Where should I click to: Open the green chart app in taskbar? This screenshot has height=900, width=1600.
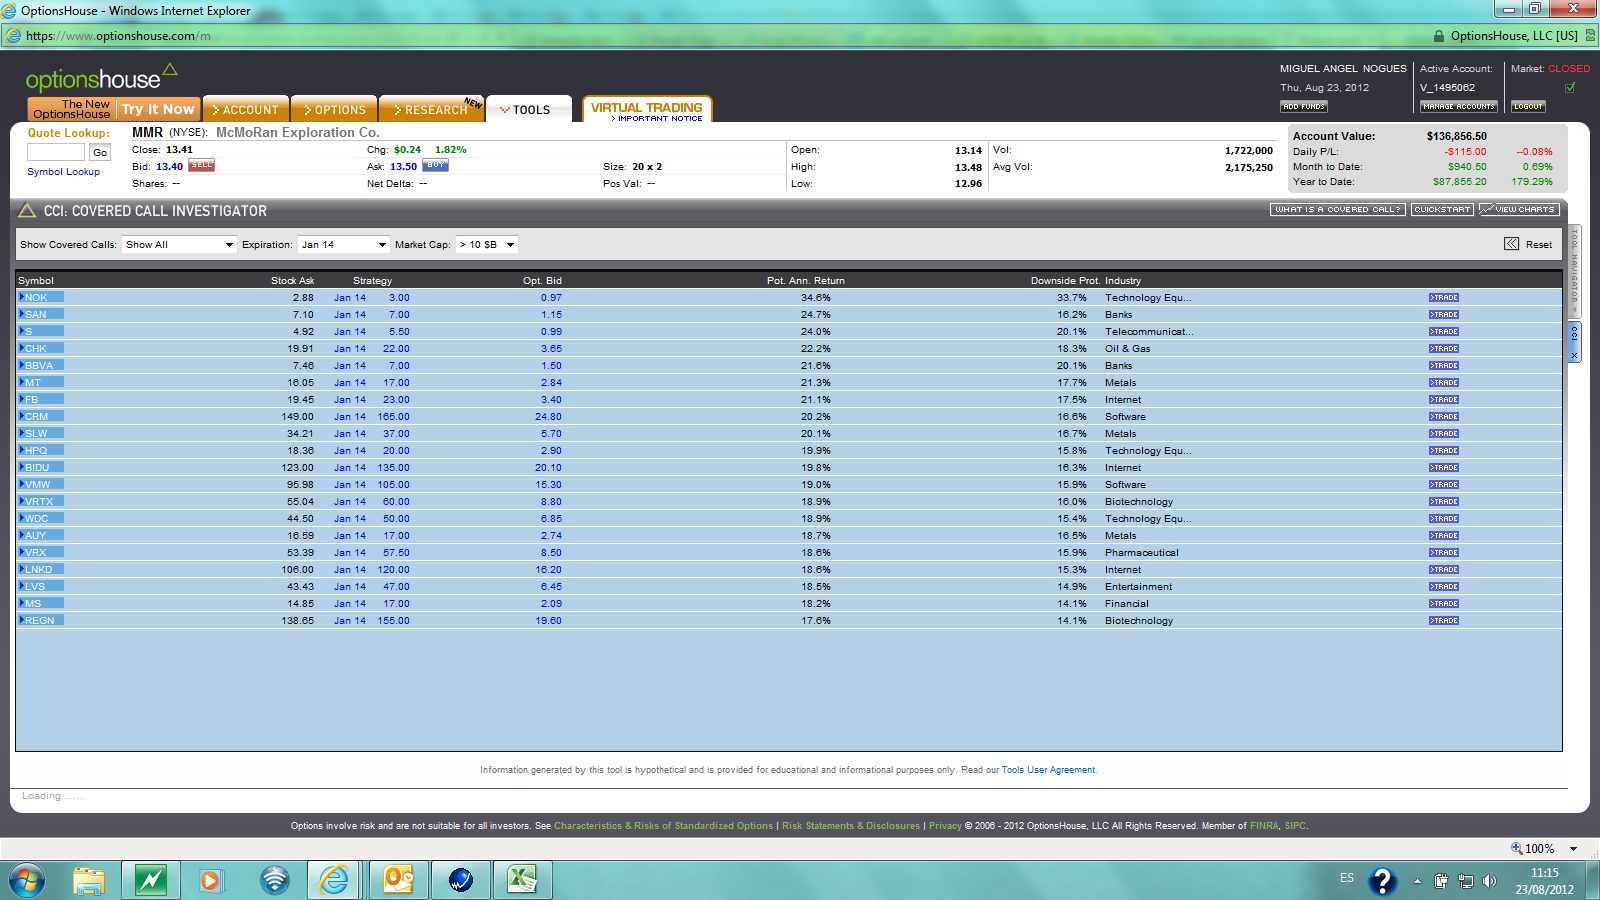pos(151,880)
